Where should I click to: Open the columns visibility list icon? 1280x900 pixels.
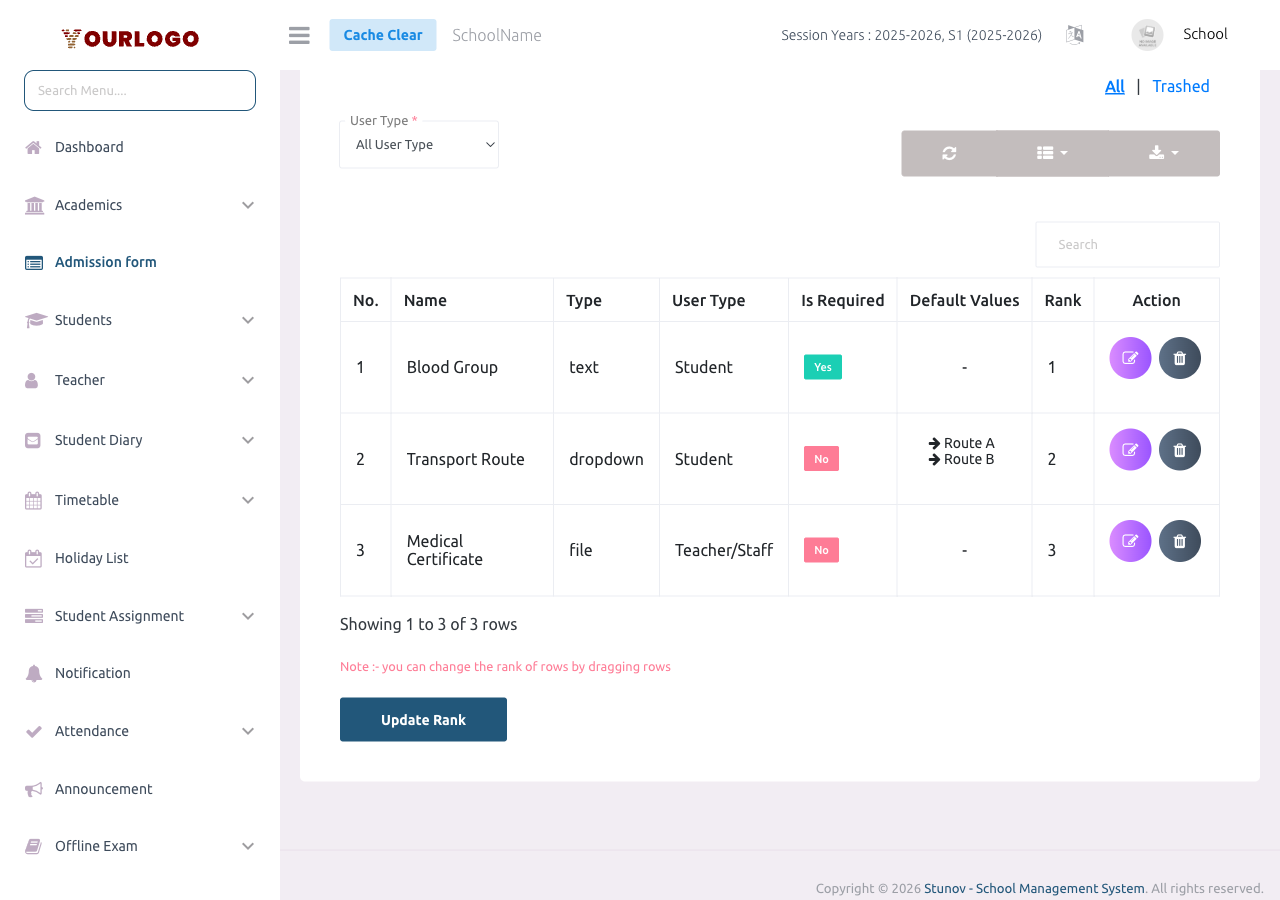pyautogui.click(x=1051, y=153)
